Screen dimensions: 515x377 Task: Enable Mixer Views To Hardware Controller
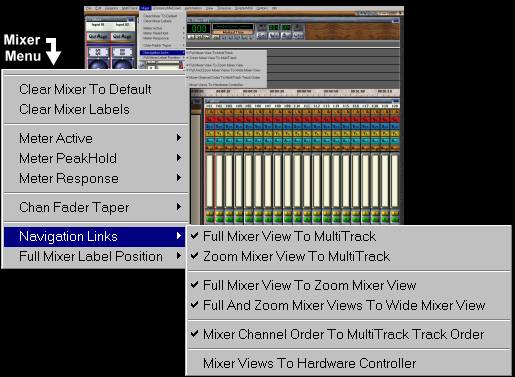point(349,363)
